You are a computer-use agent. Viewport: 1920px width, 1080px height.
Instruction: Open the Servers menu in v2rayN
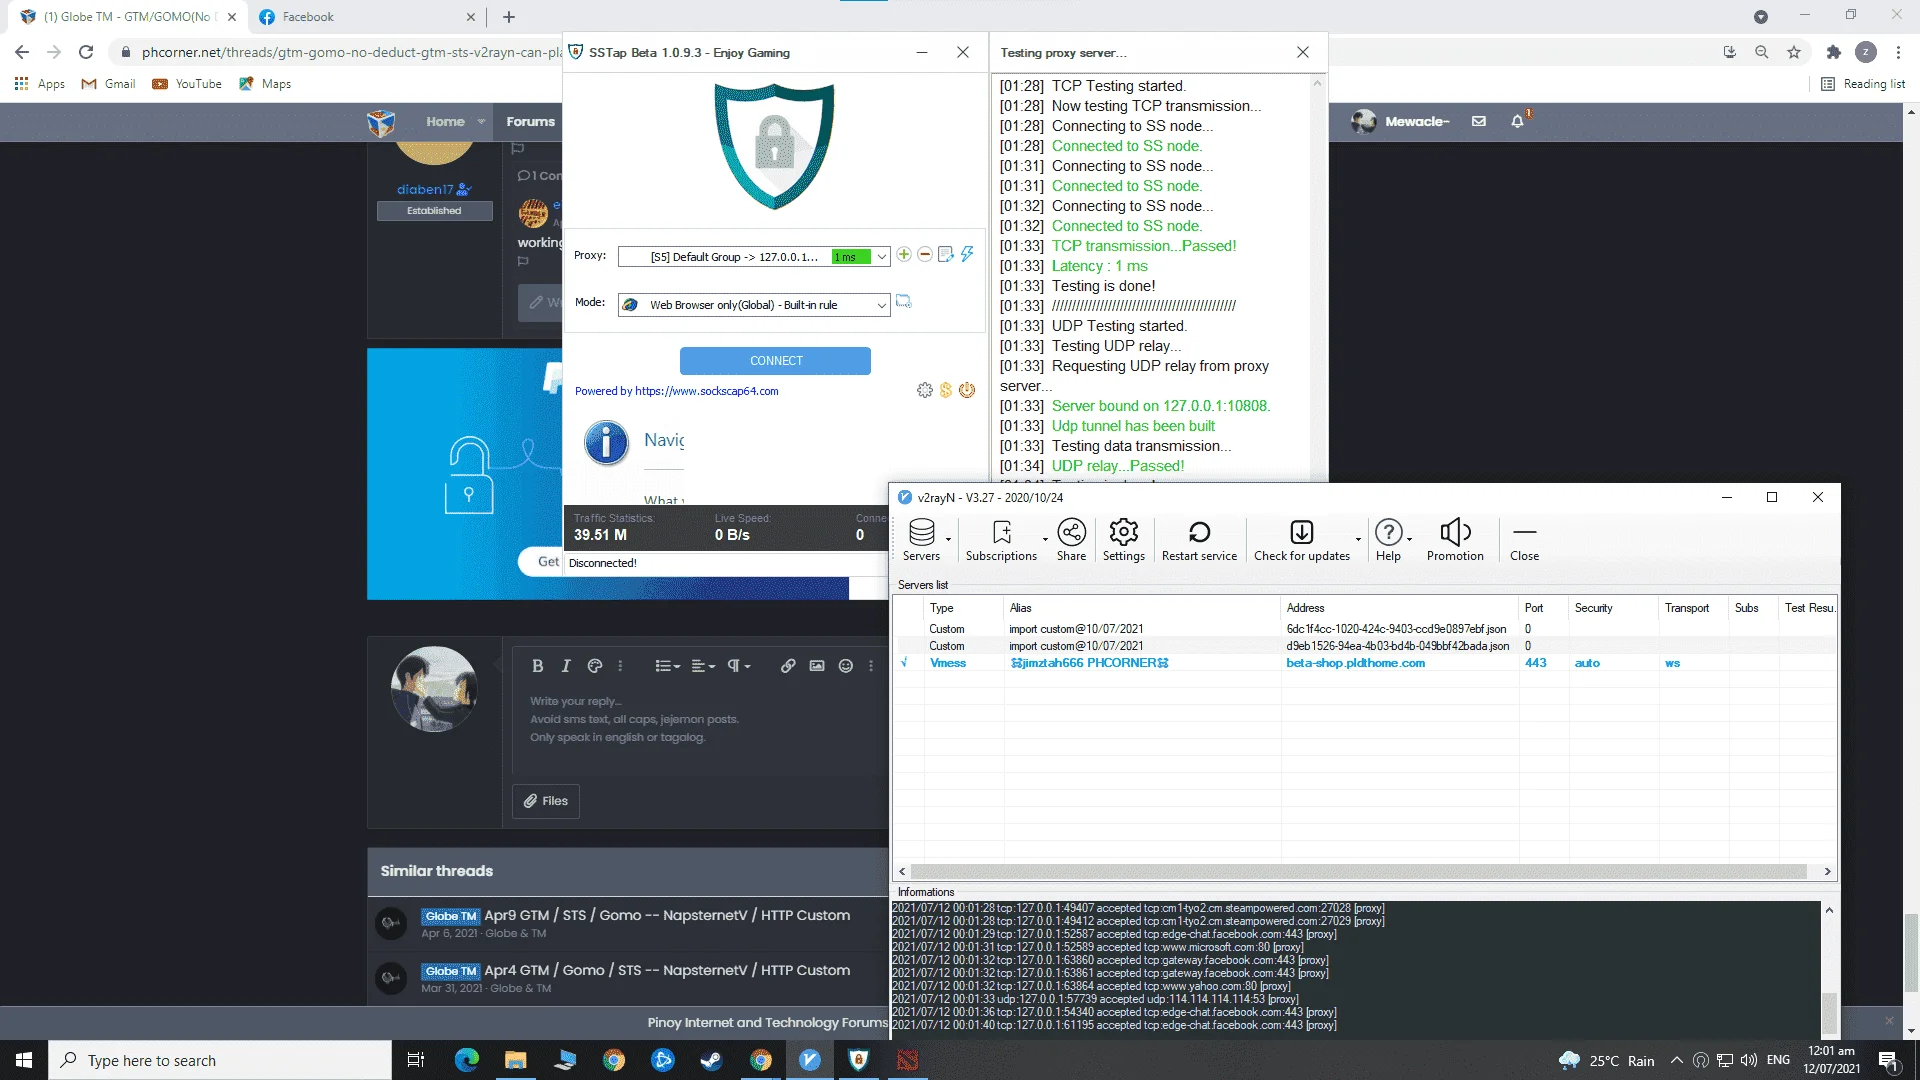921,540
